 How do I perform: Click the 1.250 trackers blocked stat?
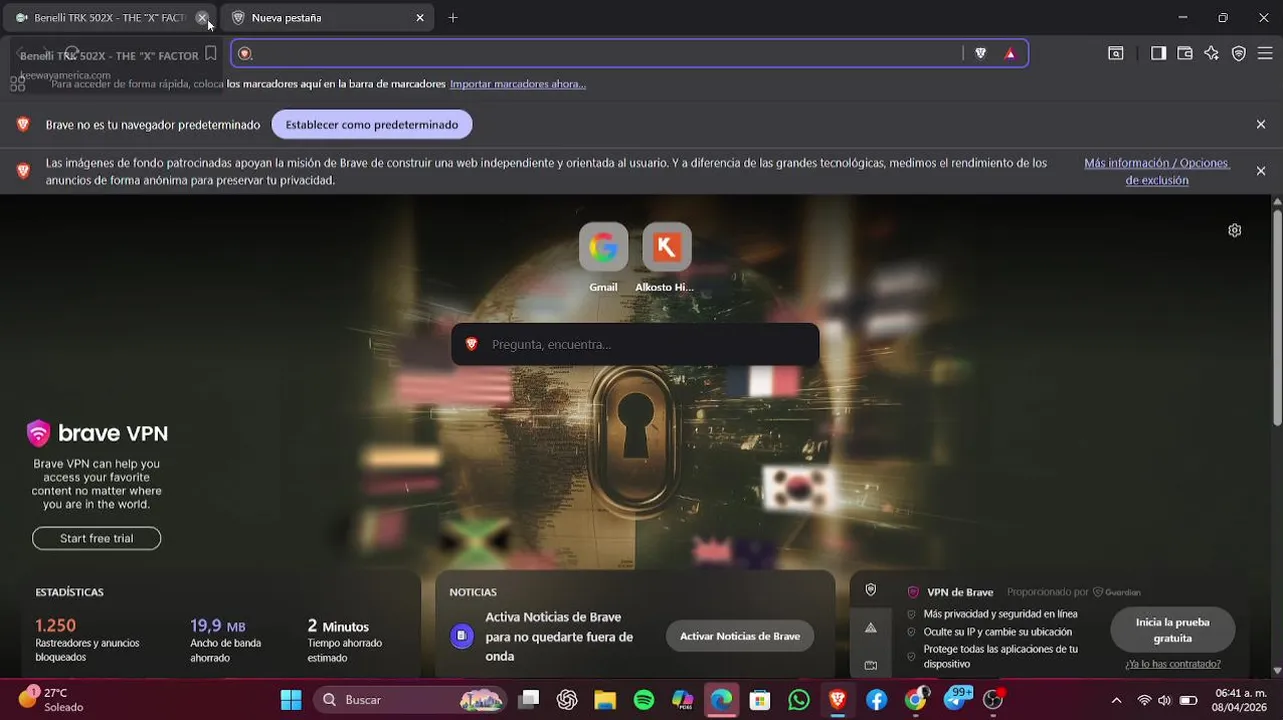pos(88,640)
